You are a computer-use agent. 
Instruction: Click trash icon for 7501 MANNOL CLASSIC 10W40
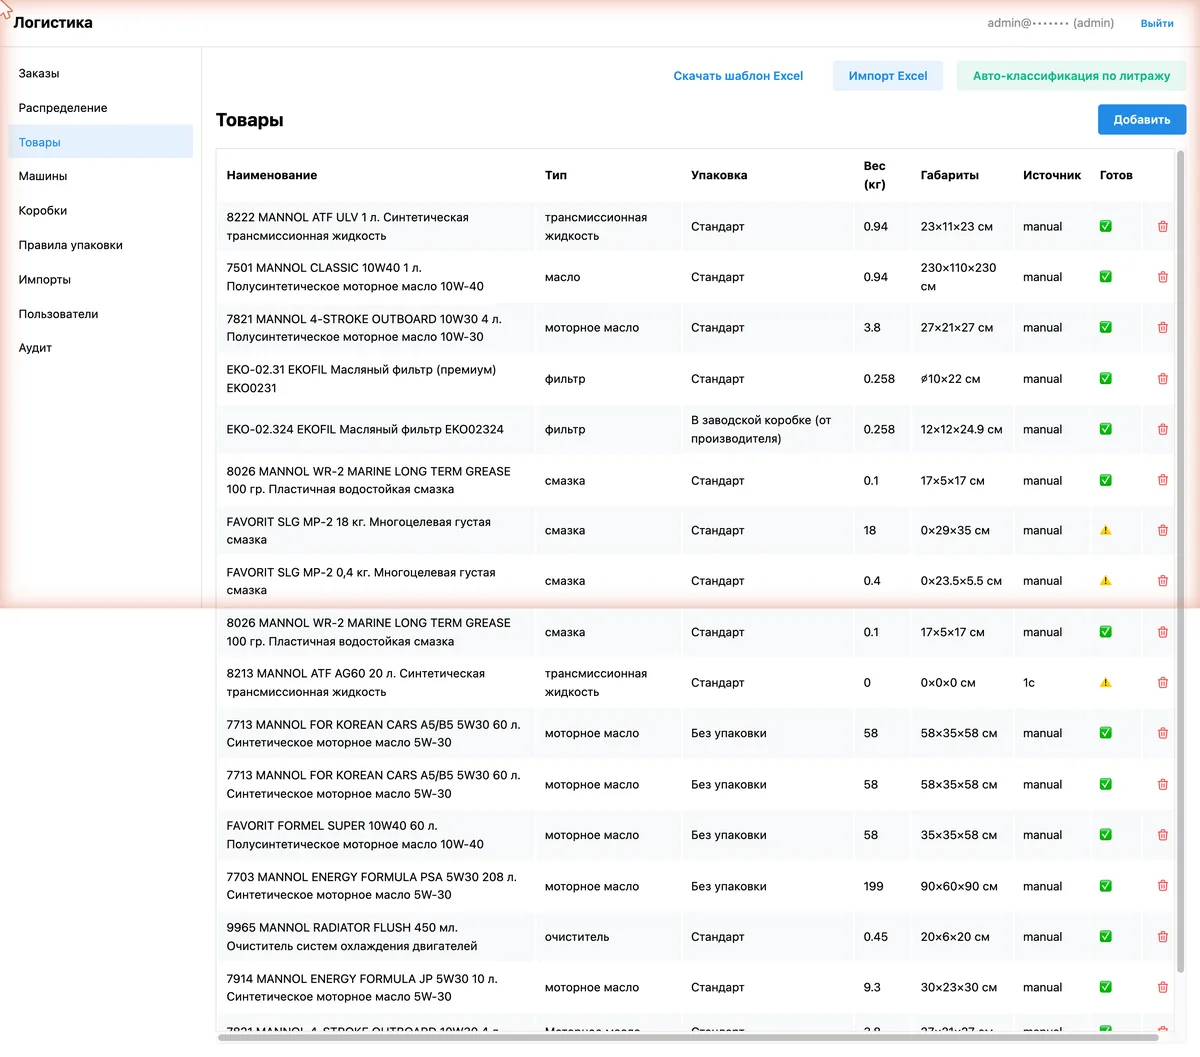click(x=1162, y=277)
